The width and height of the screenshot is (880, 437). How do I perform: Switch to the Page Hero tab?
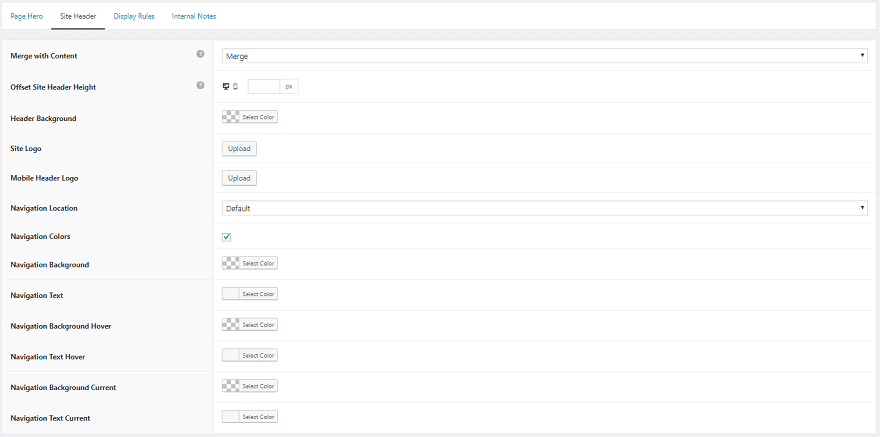pyautogui.click(x=27, y=16)
